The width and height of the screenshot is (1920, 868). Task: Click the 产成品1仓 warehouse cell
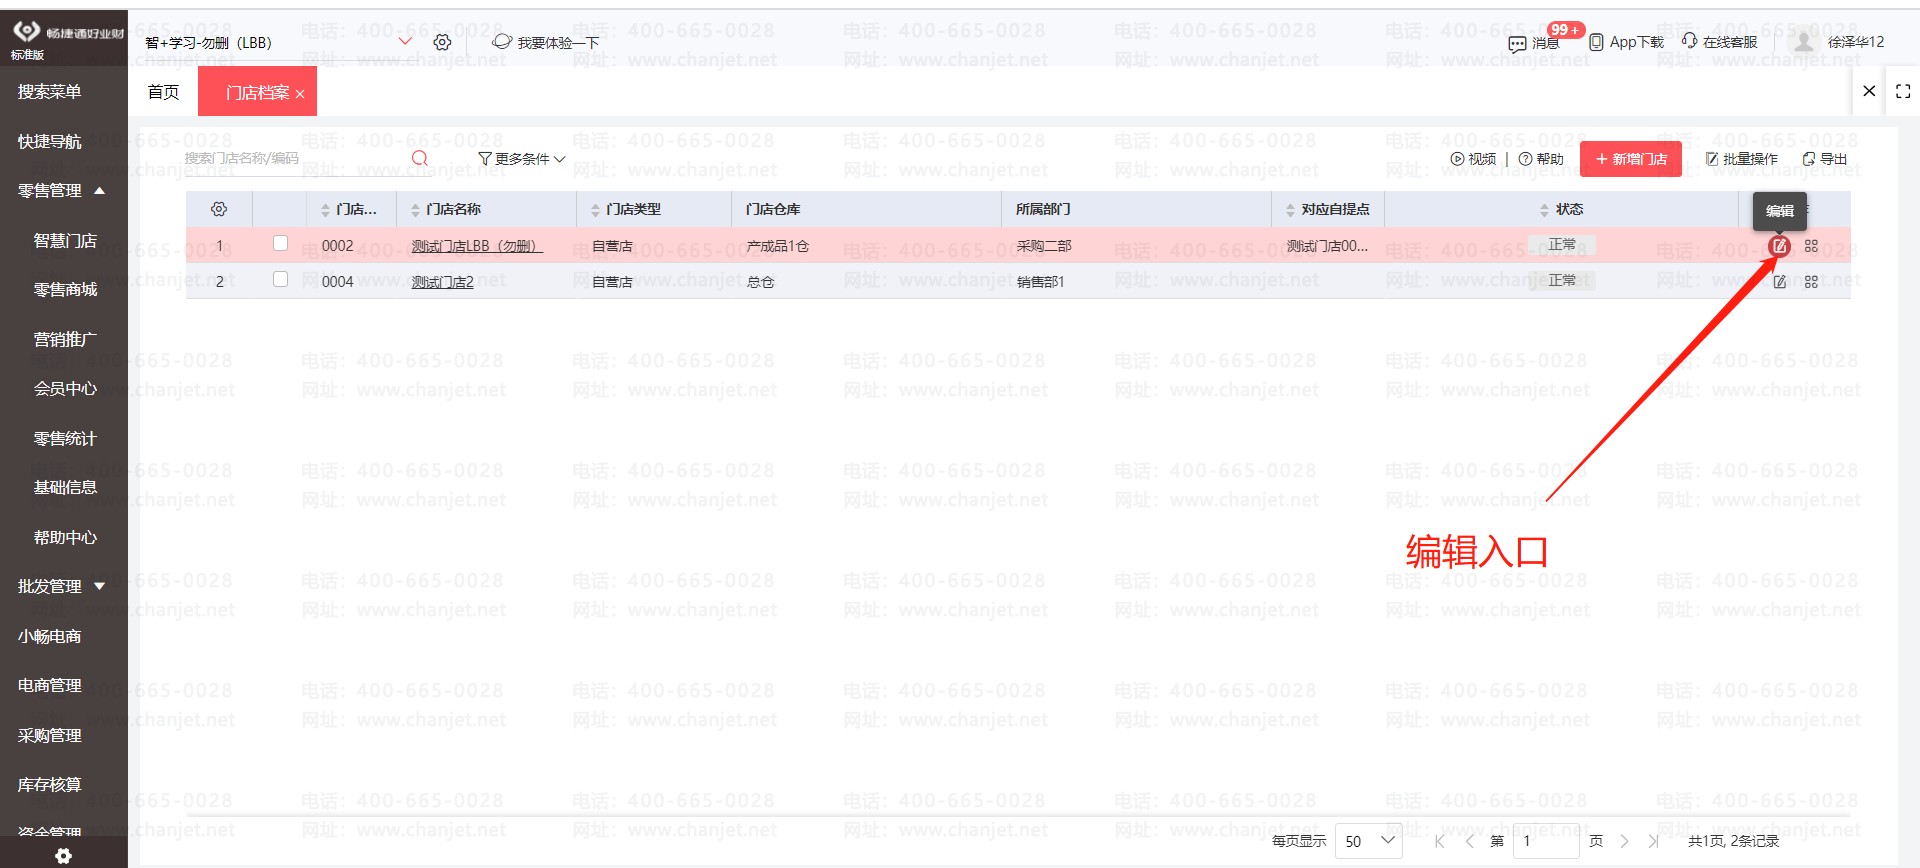point(777,246)
